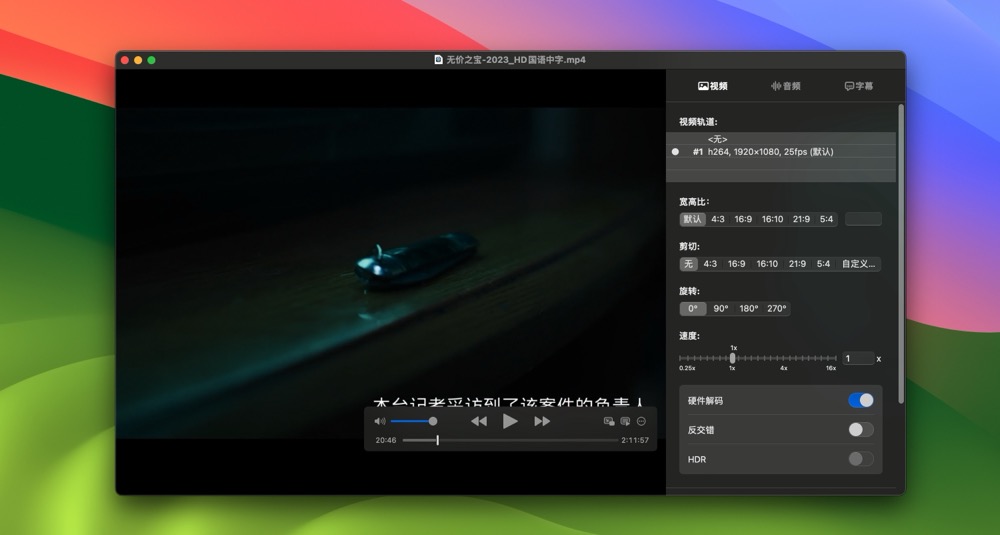Open custom crop 自定义 option

pyautogui.click(x=858, y=263)
